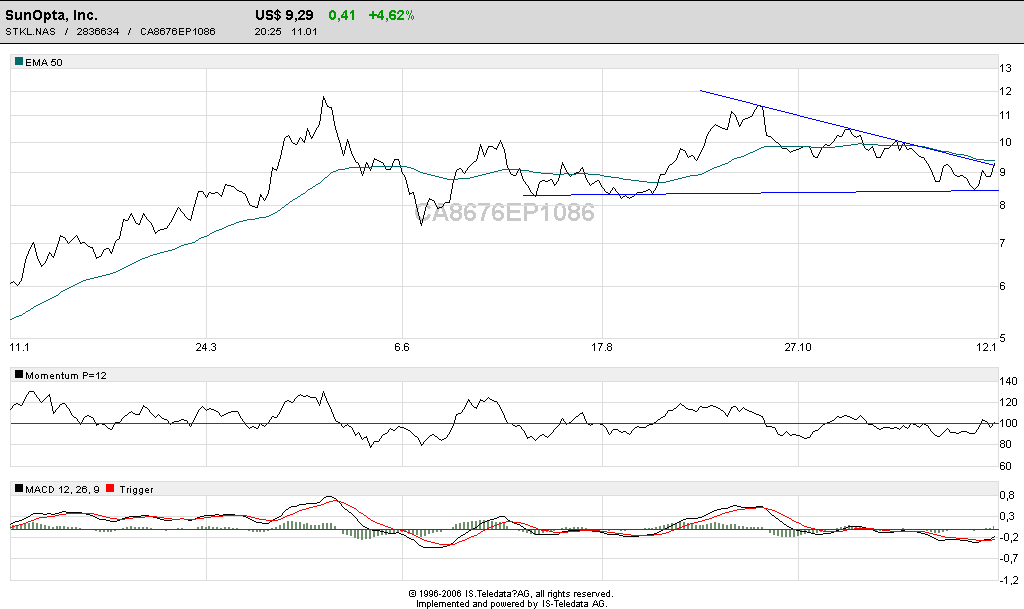The height and width of the screenshot is (609, 1024).
Task: Click the 10 price axis label
Action: [x=1005, y=142]
